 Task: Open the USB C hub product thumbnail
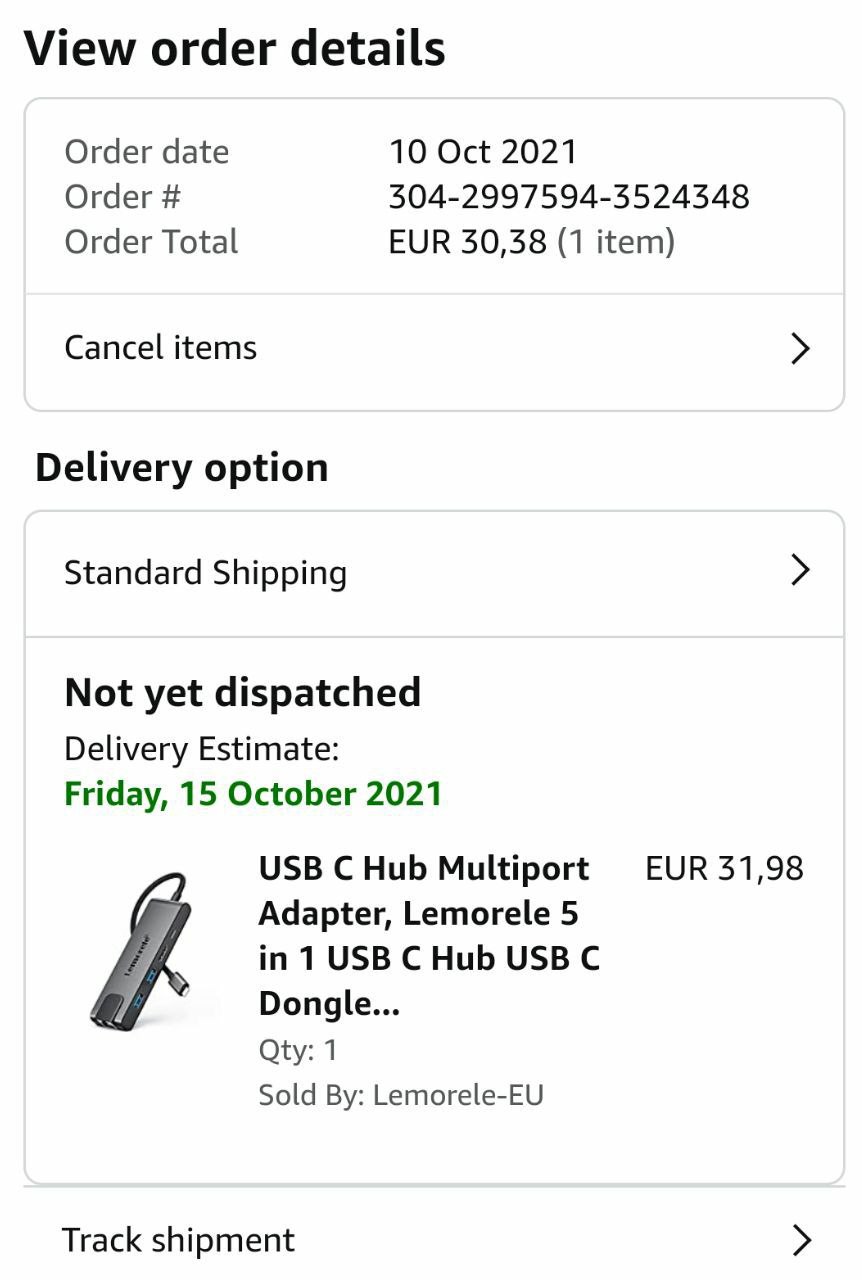point(140,948)
